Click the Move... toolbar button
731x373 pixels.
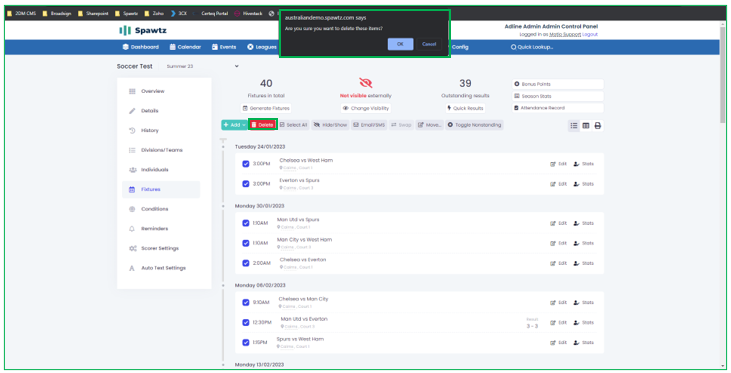pos(429,124)
